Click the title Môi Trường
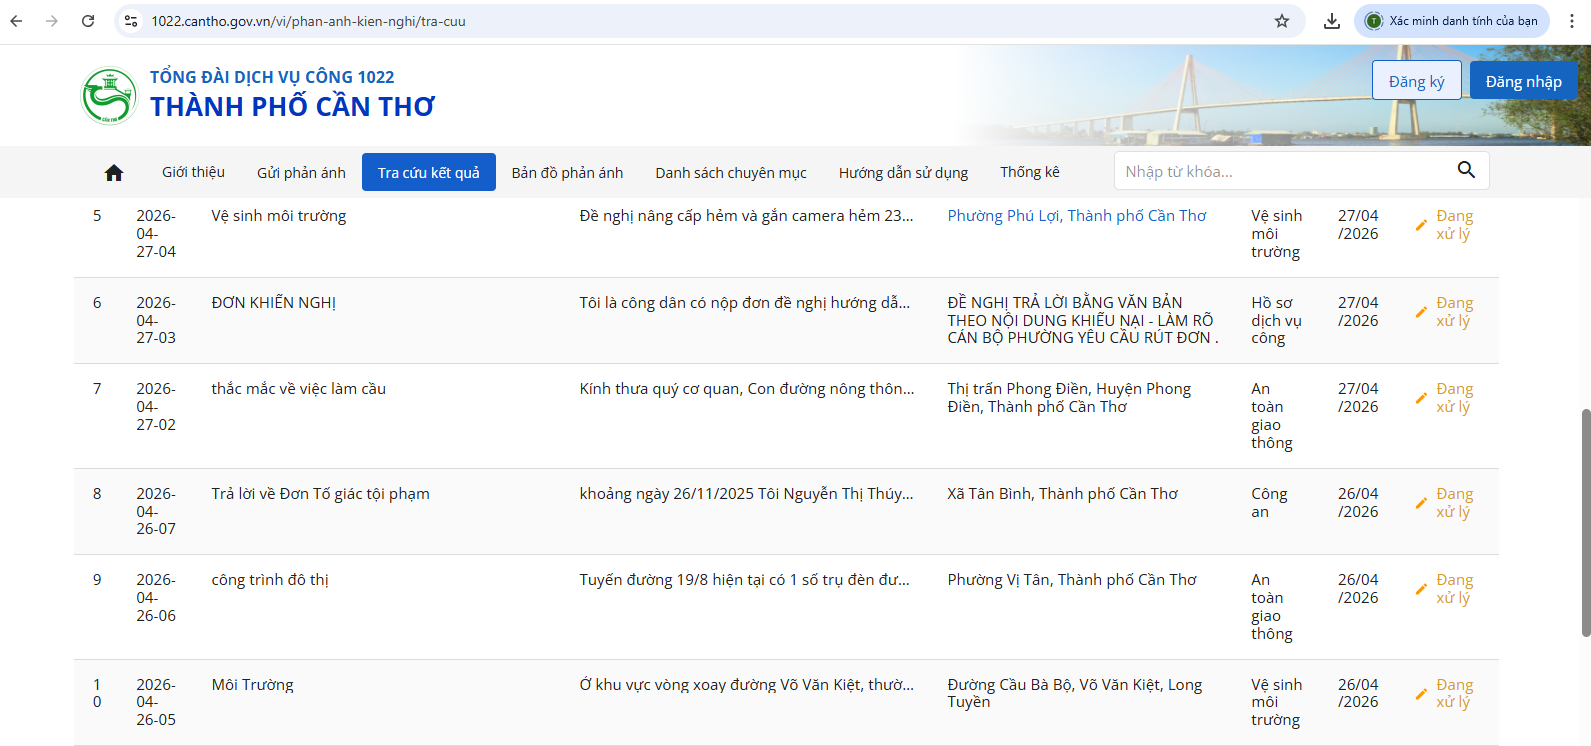The image size is (1591, 746). 253,685
